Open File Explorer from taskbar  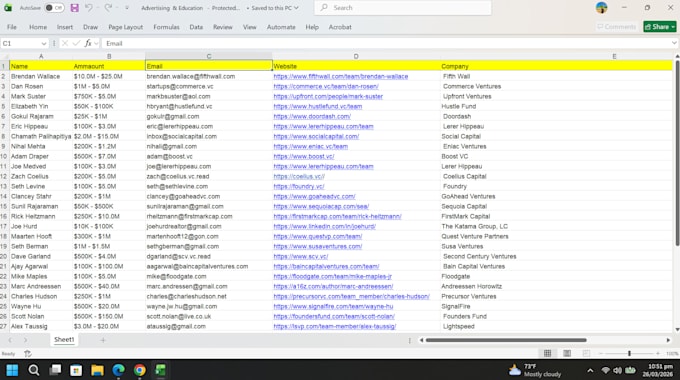click(97, 370)
